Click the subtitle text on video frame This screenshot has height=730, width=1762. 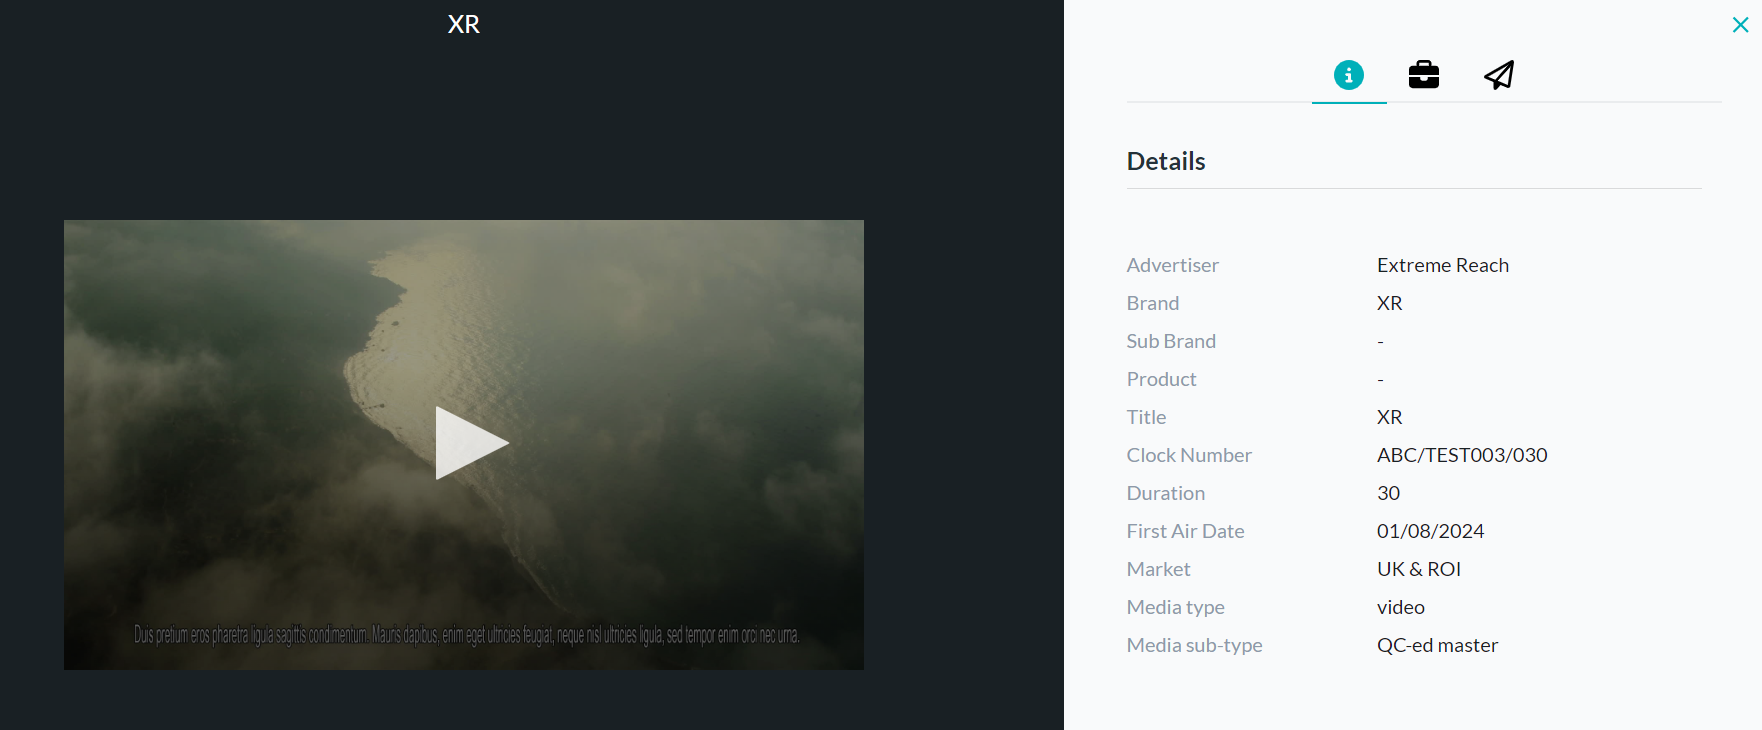[x=467, y=635]
